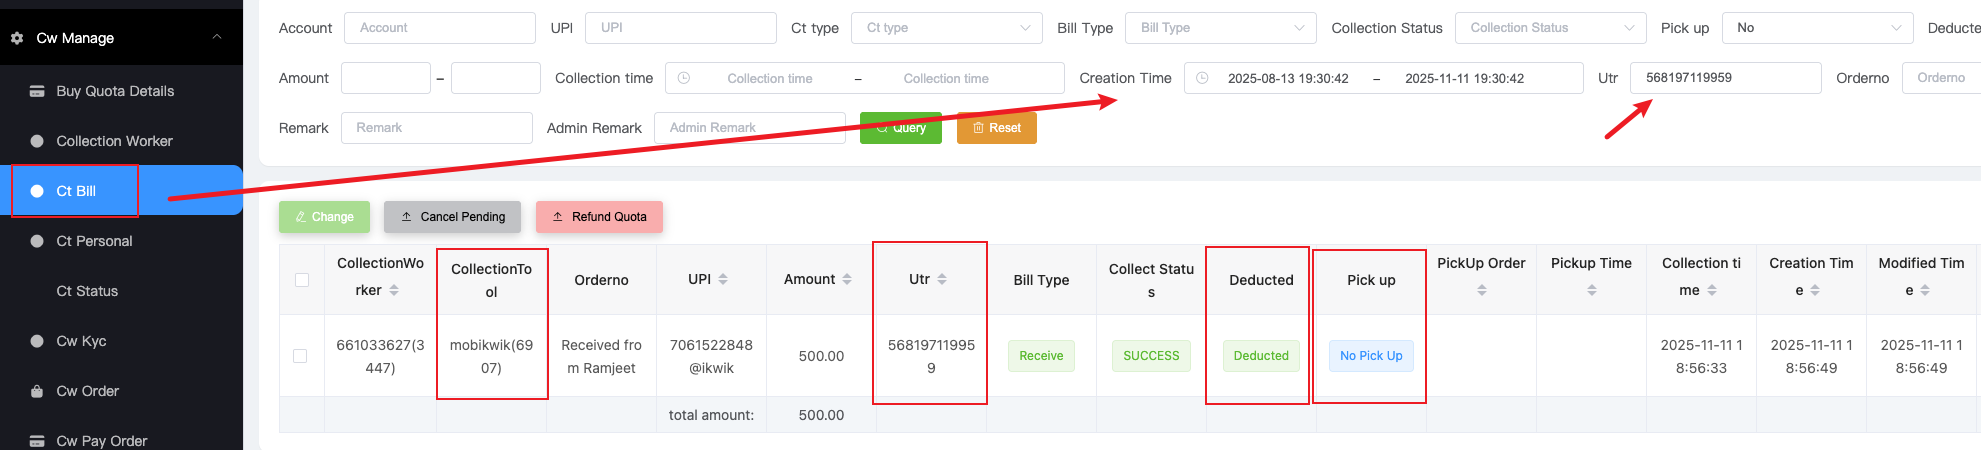
Task: Tick the select-all checkbox in table header
Action: tap(301, 280)
